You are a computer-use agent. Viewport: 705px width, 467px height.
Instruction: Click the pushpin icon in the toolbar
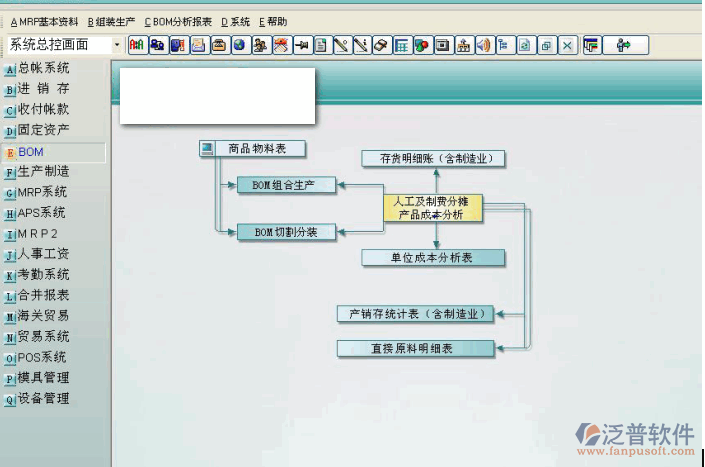click(x=300, y=45)
